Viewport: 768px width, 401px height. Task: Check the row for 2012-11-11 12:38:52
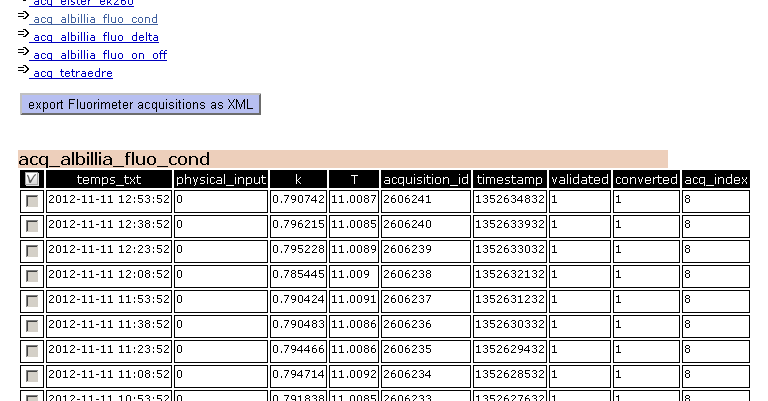pos(32,226)
